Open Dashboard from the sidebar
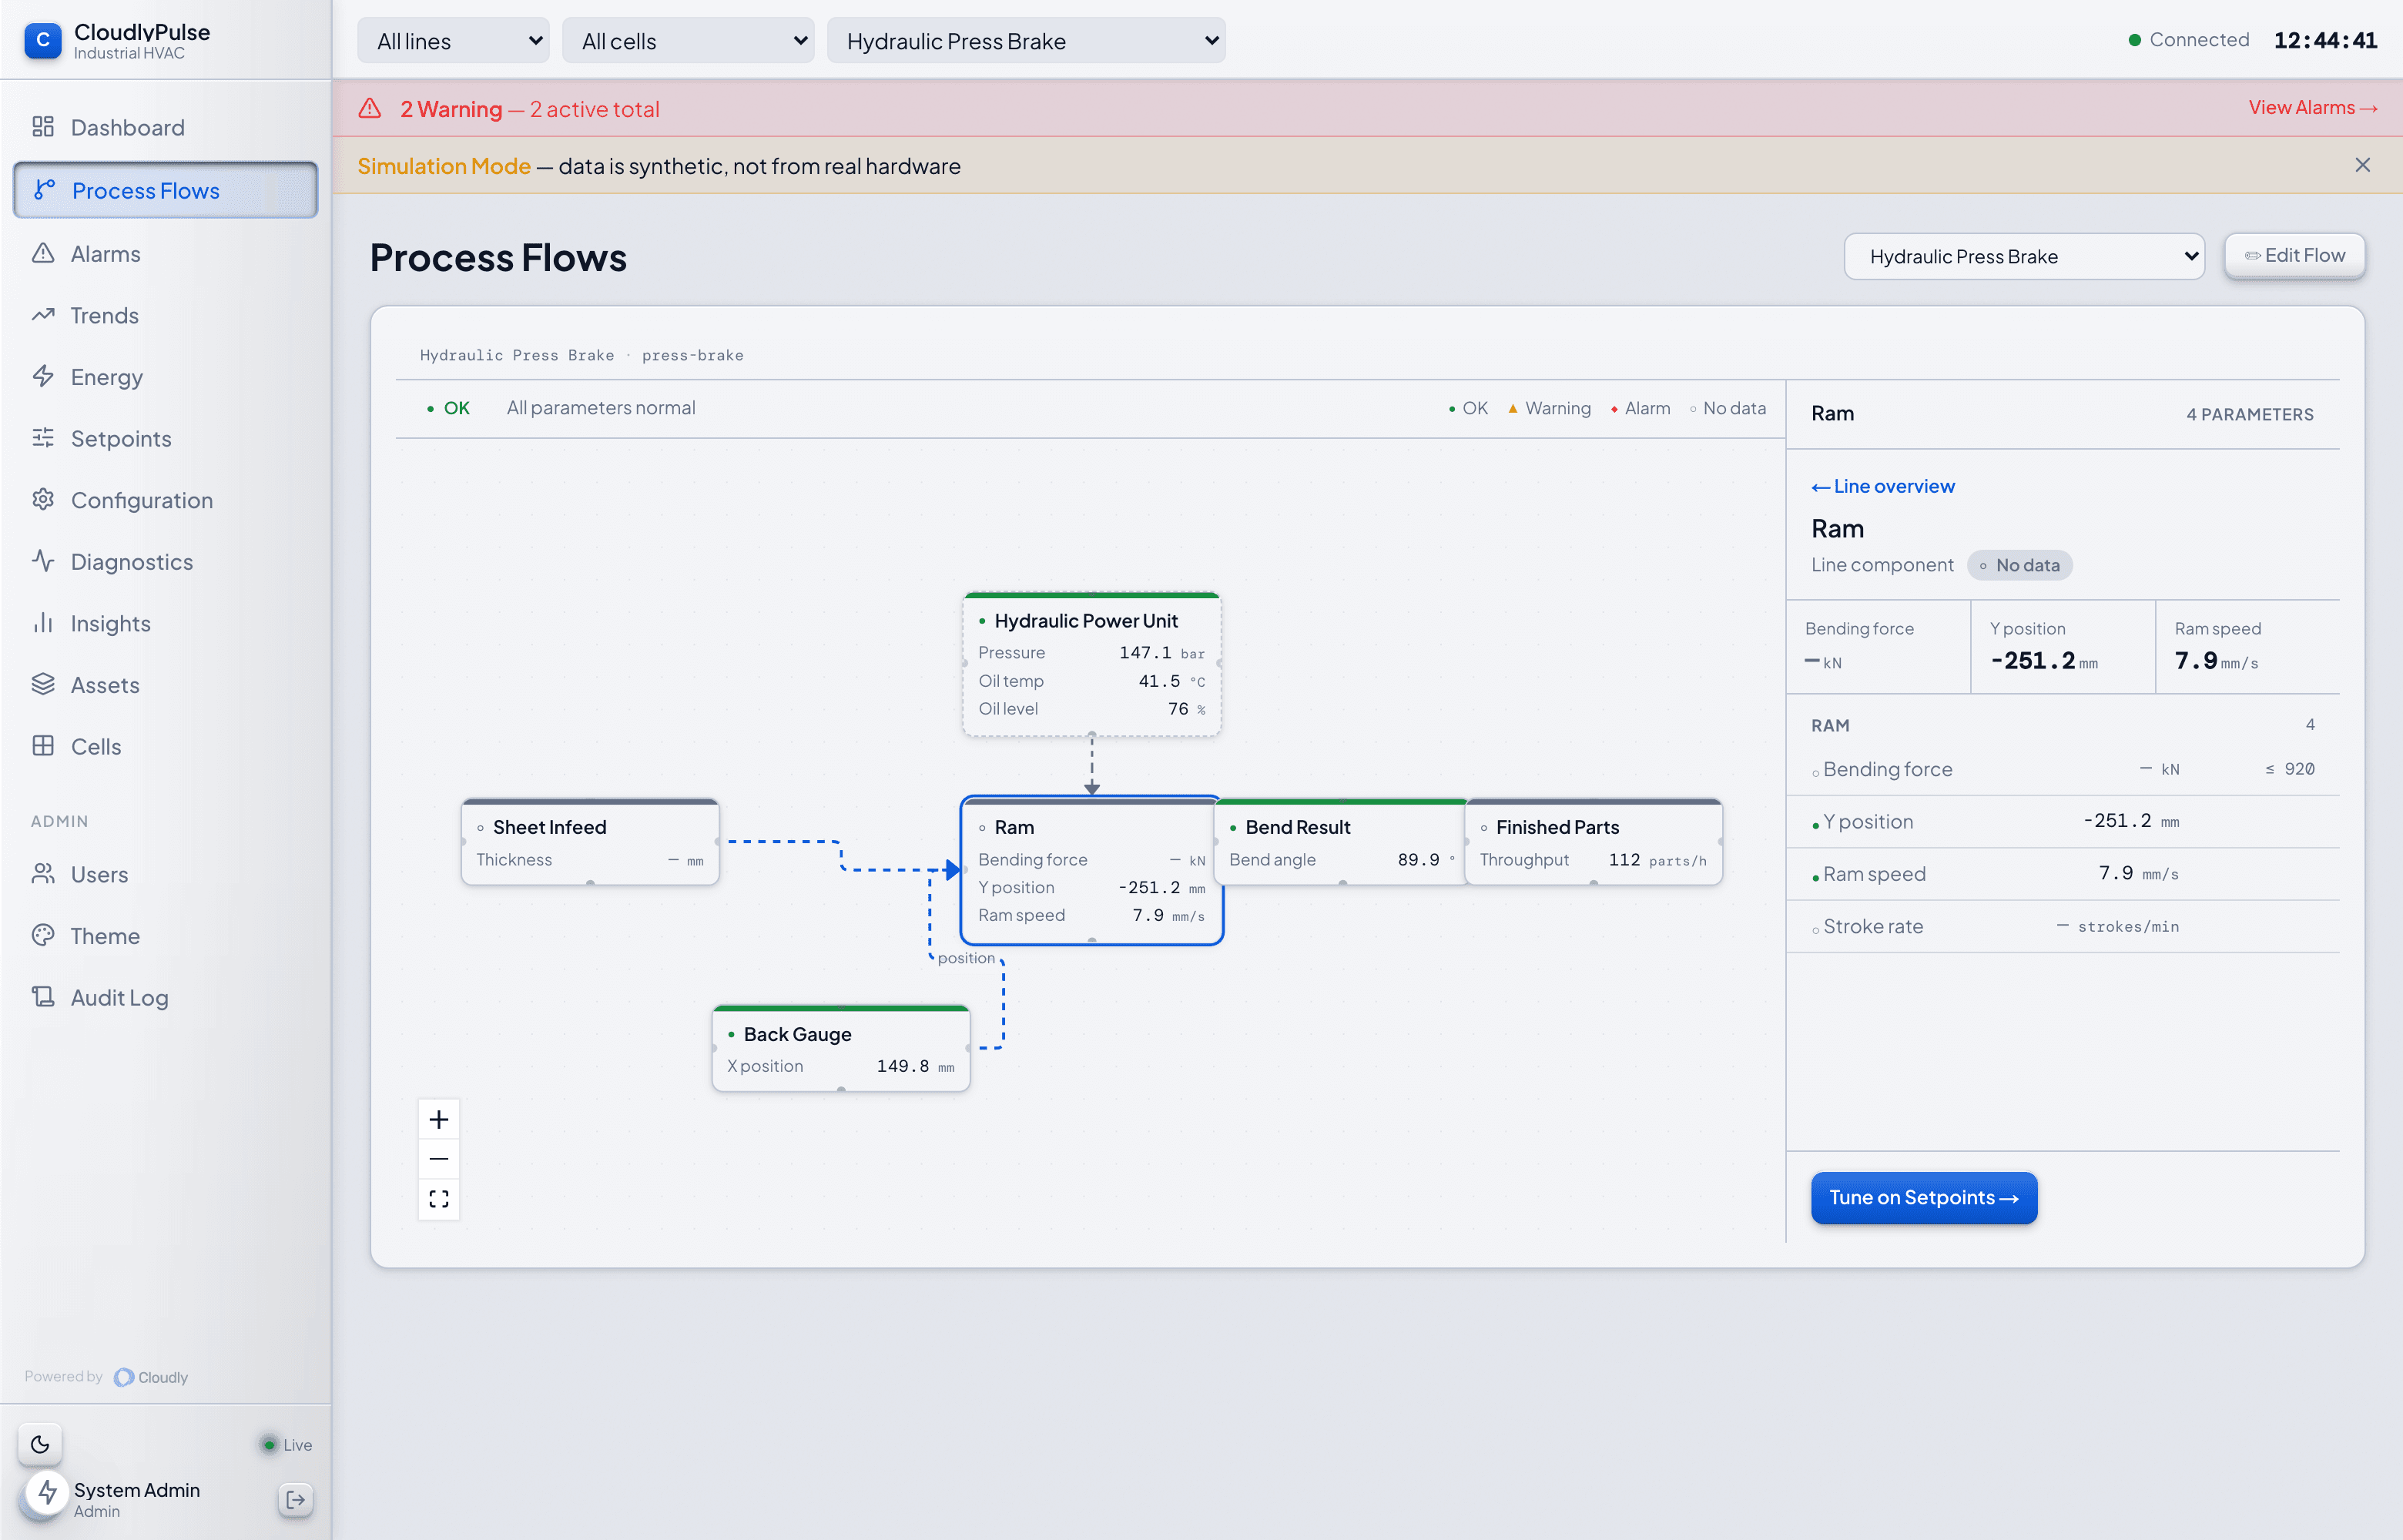Screen dimensions: 2403x1540 click(165, 127)
